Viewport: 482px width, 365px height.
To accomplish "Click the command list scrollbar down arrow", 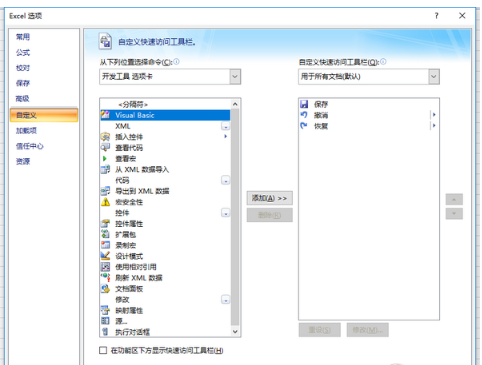I will 235,332.
